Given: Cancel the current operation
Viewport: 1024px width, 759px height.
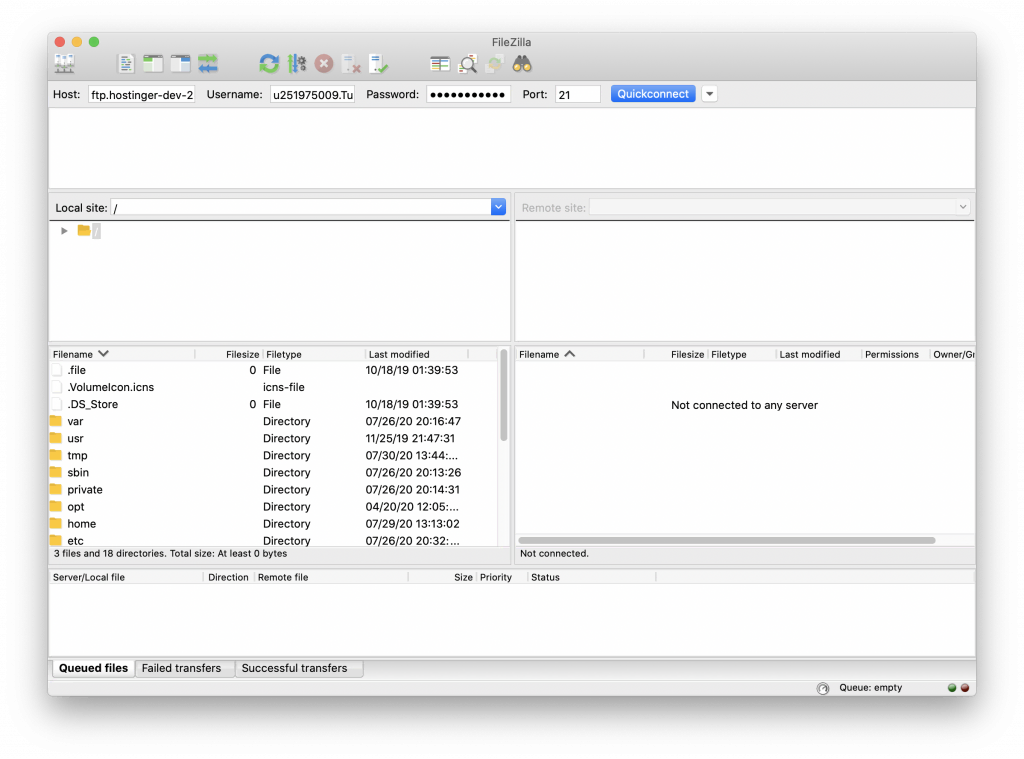Looking at the screenshot, I should [322, 62].
